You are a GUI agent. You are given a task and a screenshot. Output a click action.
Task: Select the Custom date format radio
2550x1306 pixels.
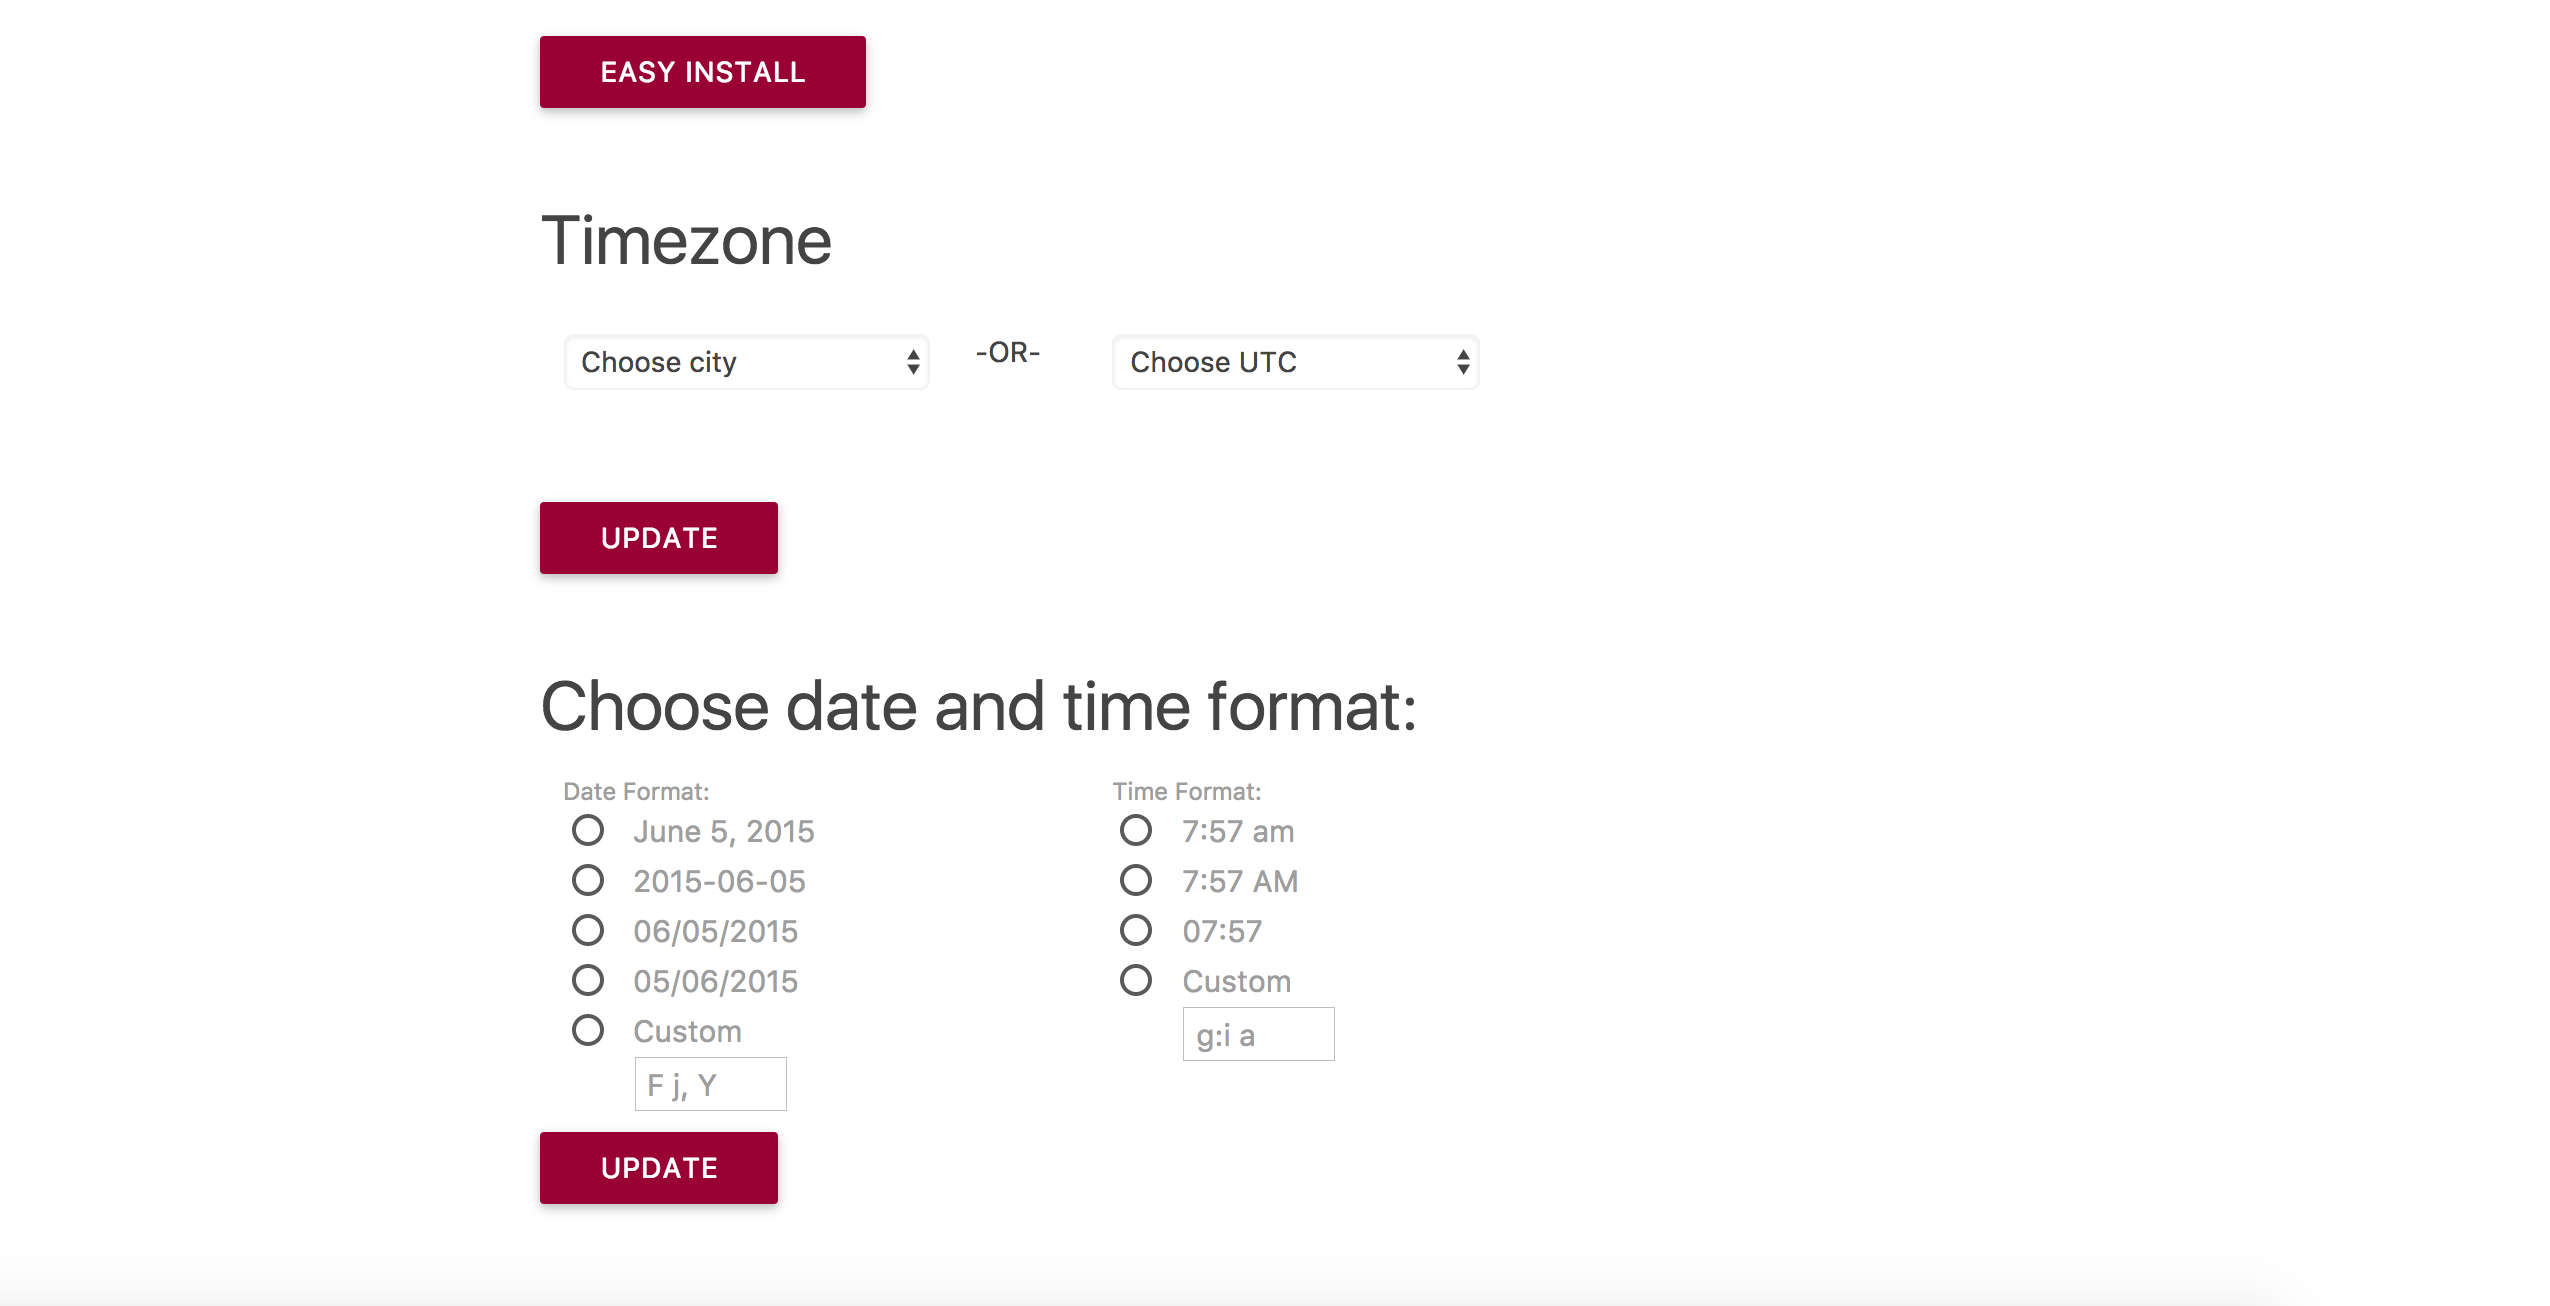tap(588, 1030)
